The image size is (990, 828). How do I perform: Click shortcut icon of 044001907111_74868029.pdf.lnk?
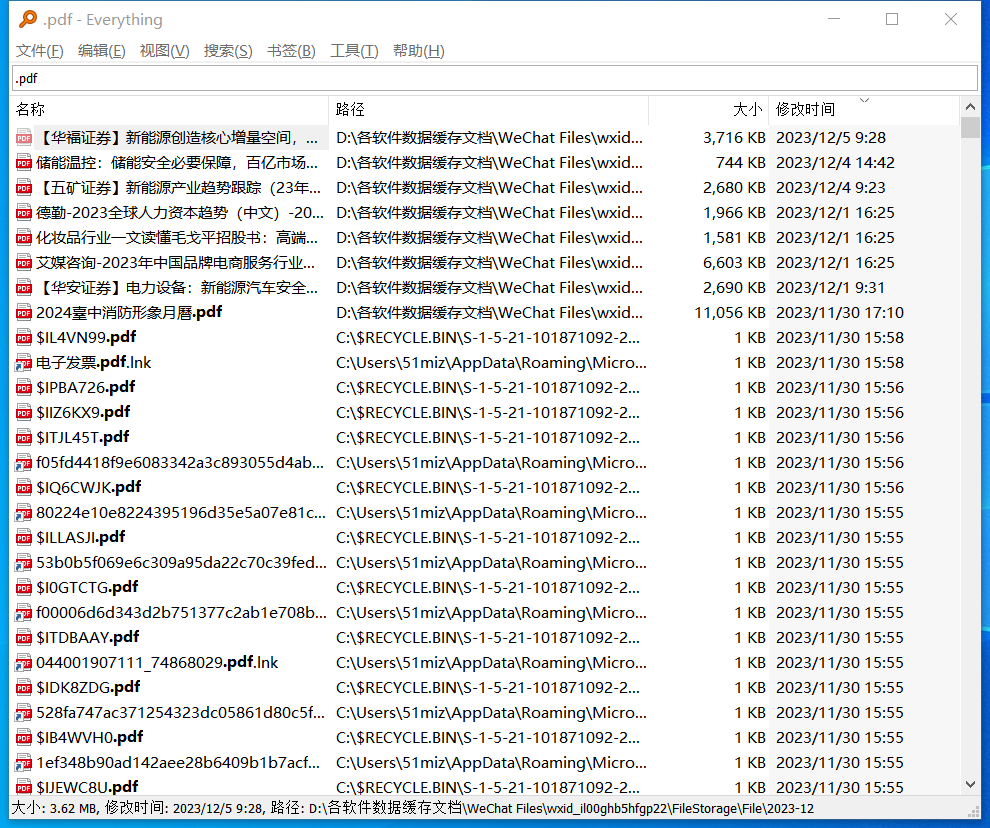24,663
